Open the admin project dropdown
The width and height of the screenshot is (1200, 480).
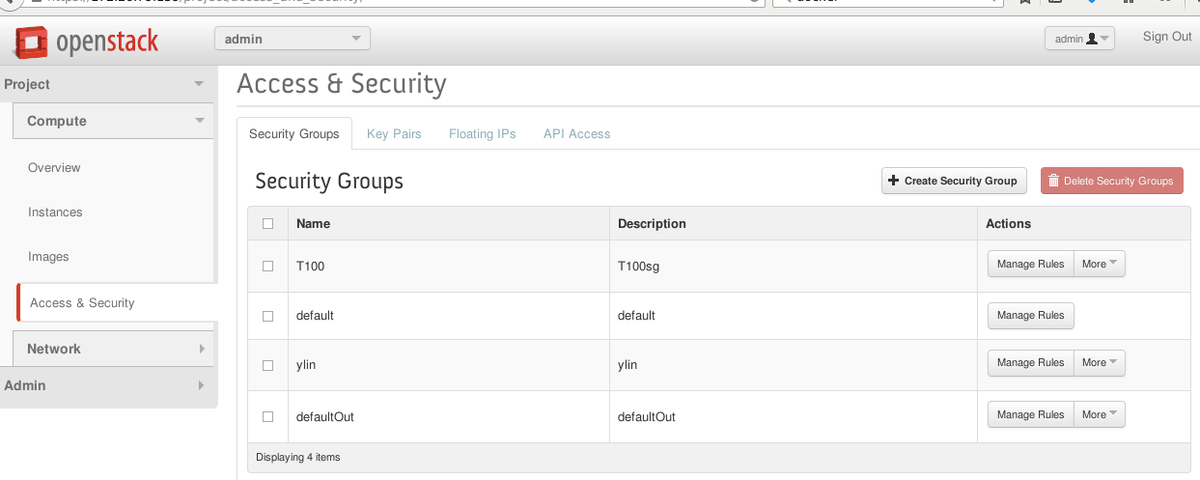click(x=292, y=39)
